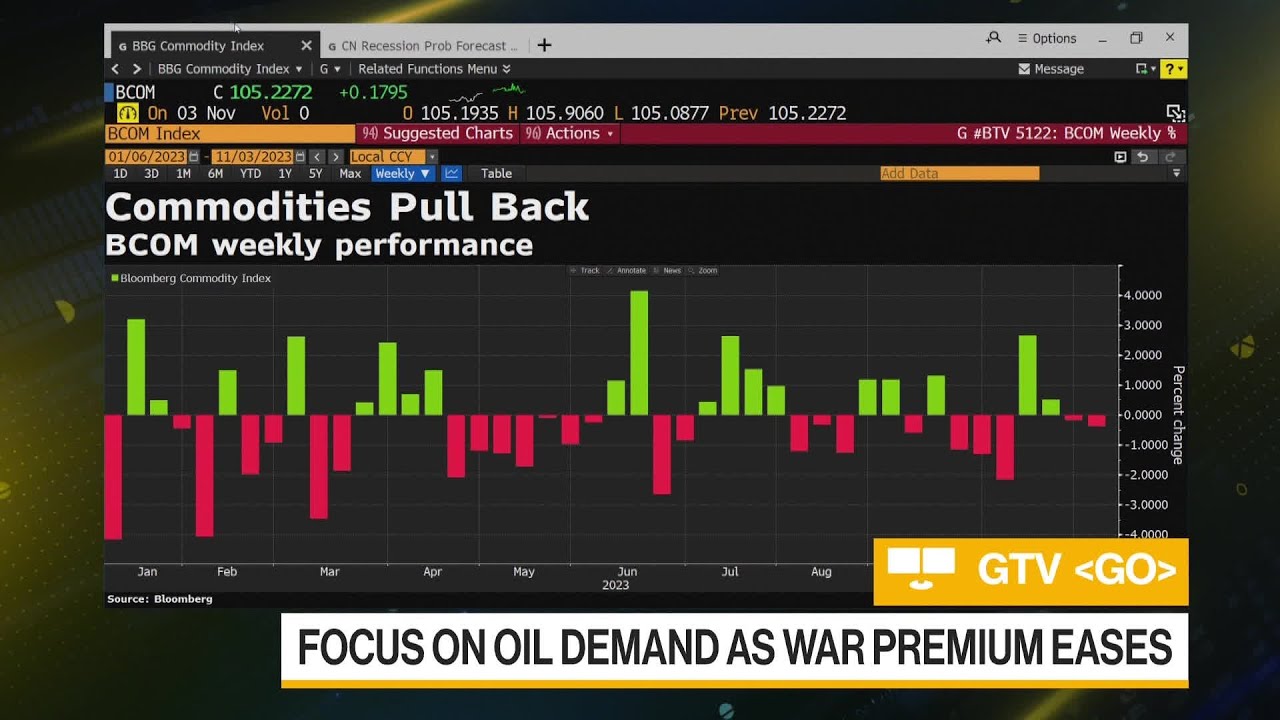Select the 1D range
Screen dimensions: 1280x720
coord(120,174)
